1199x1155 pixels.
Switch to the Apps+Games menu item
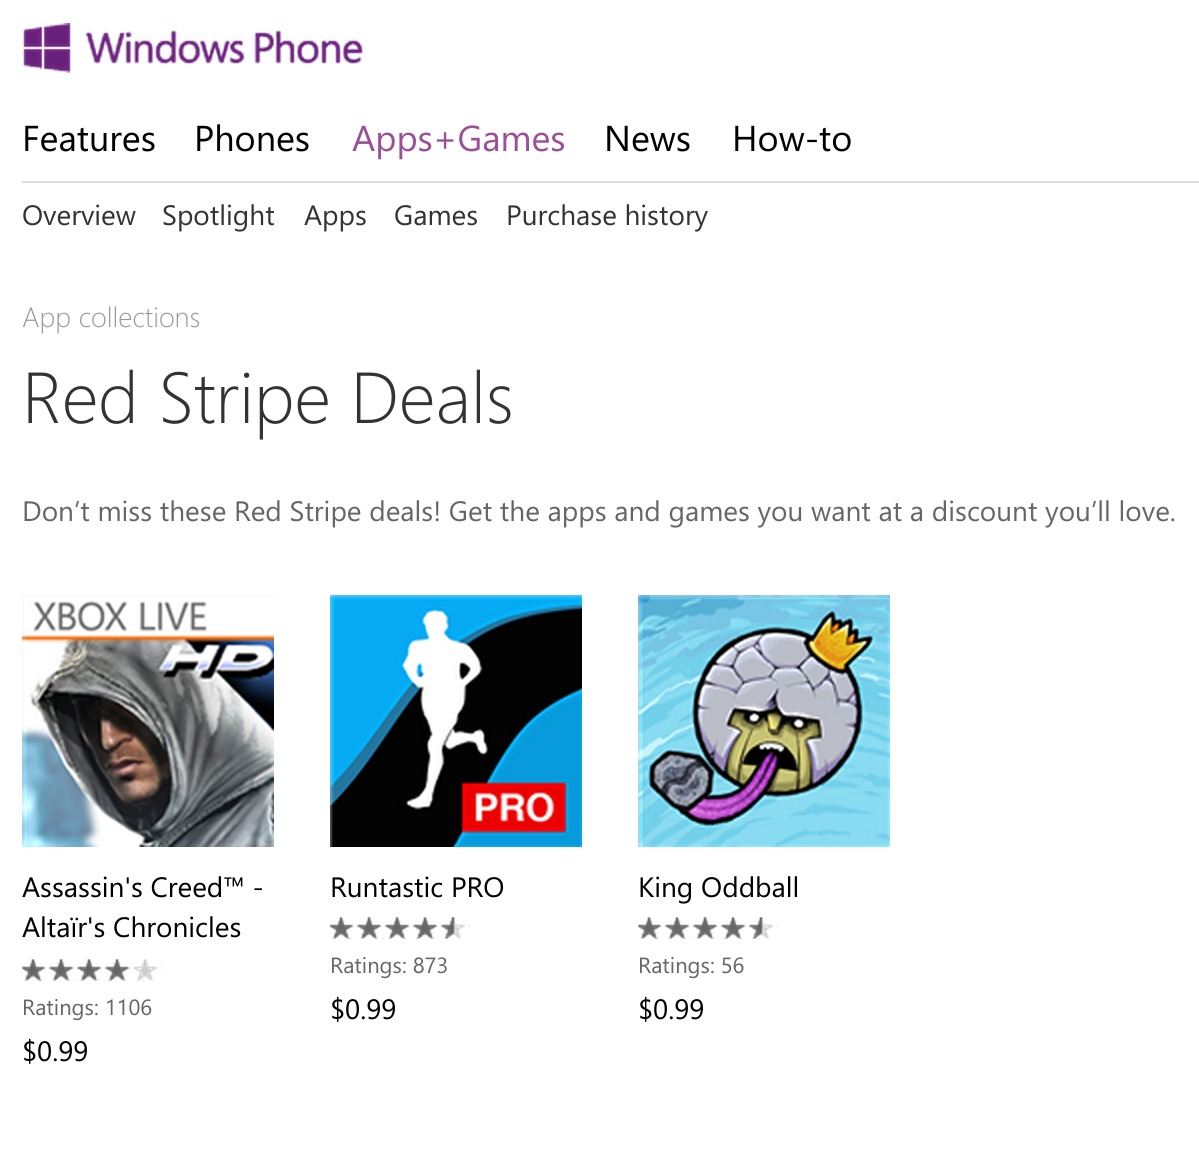(458, 139)
